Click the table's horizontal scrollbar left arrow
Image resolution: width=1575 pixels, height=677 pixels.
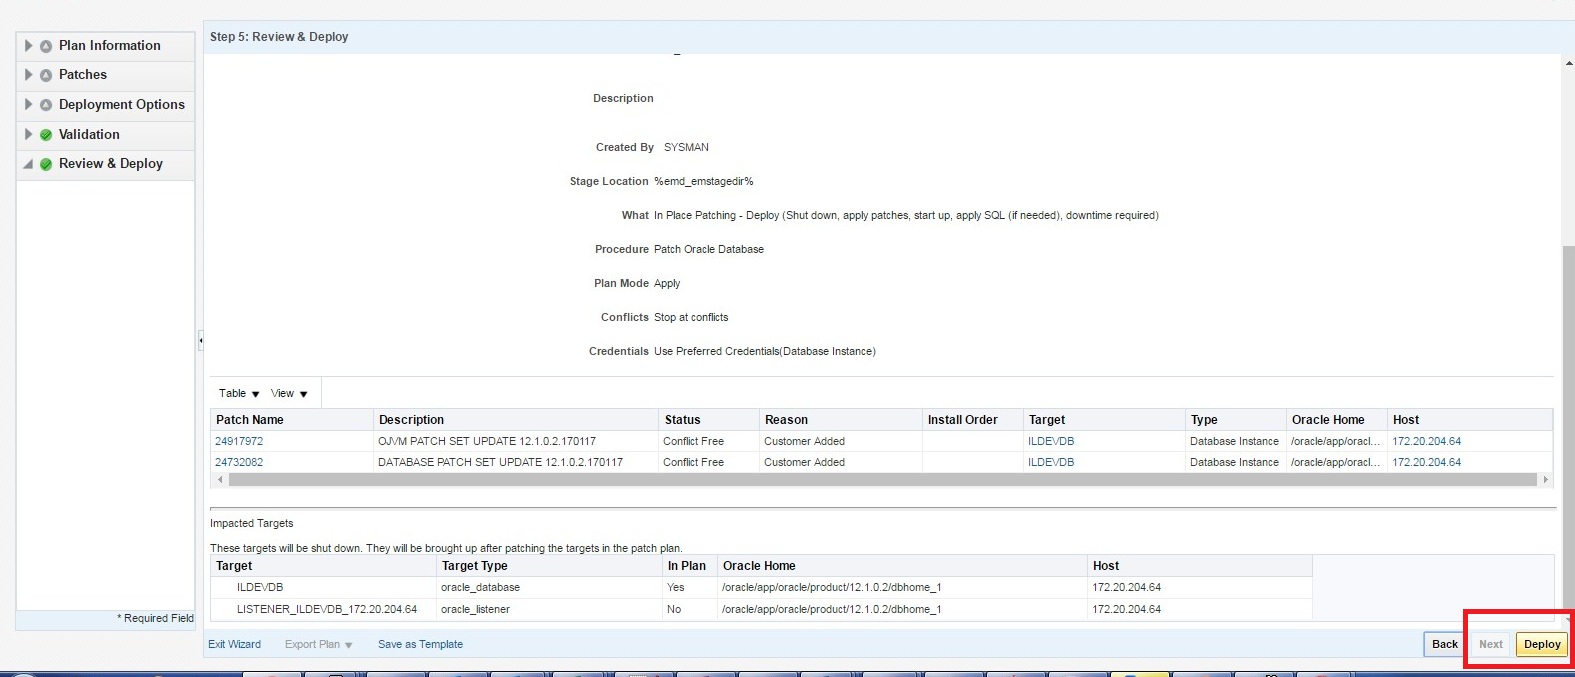(x=220, y=480)
